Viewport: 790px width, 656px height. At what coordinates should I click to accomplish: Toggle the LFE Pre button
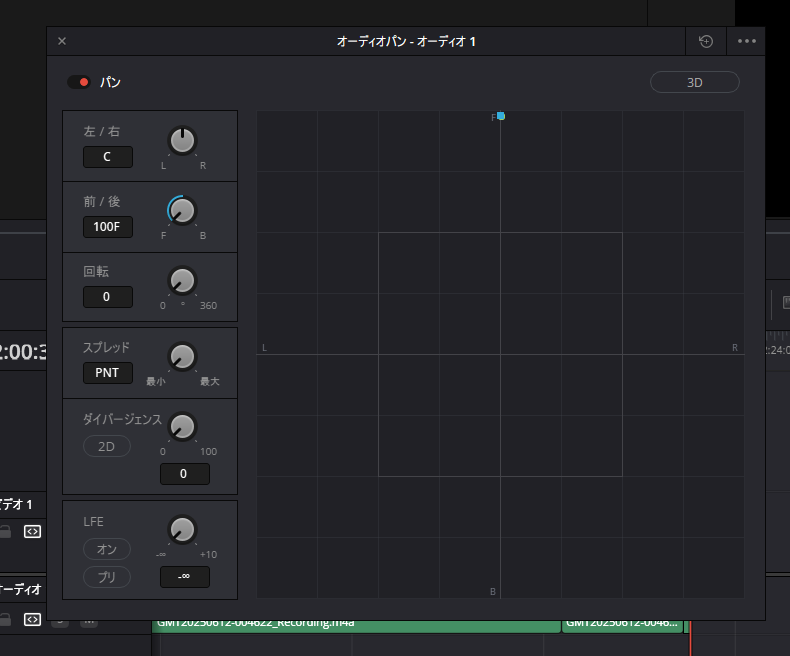(106, 577)
